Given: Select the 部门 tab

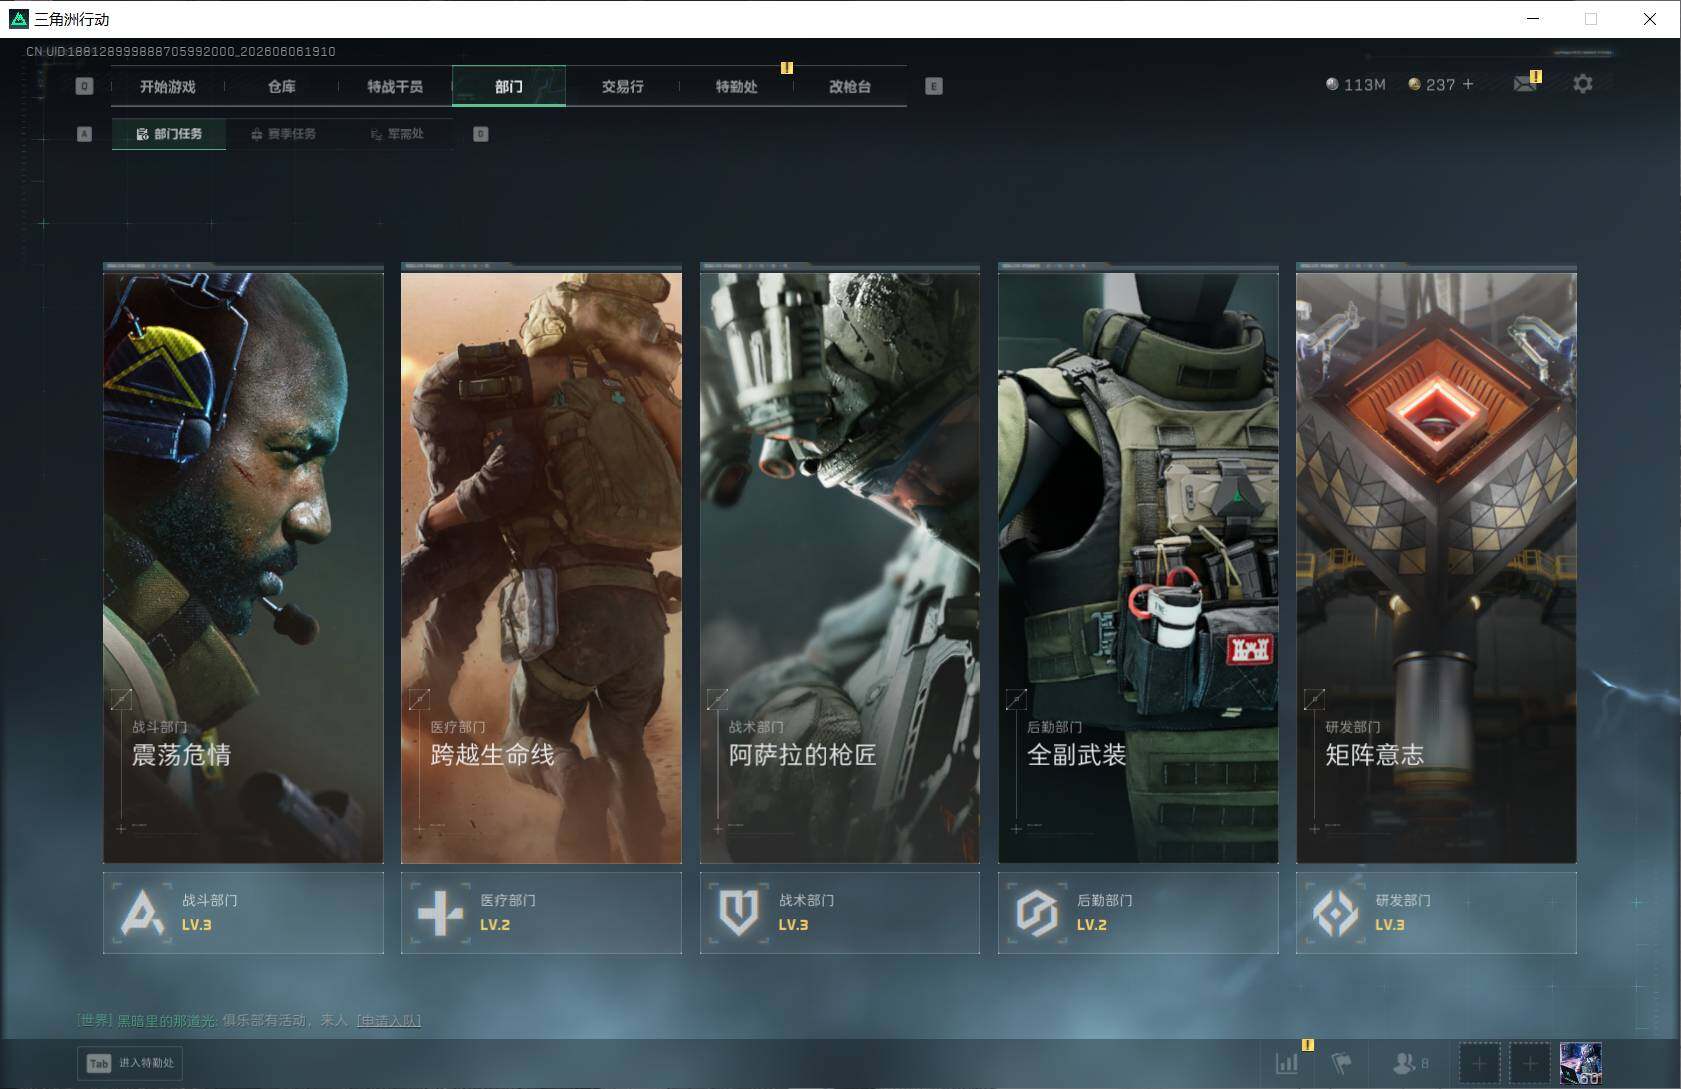Looking at the screenshot, I should 509,86.
